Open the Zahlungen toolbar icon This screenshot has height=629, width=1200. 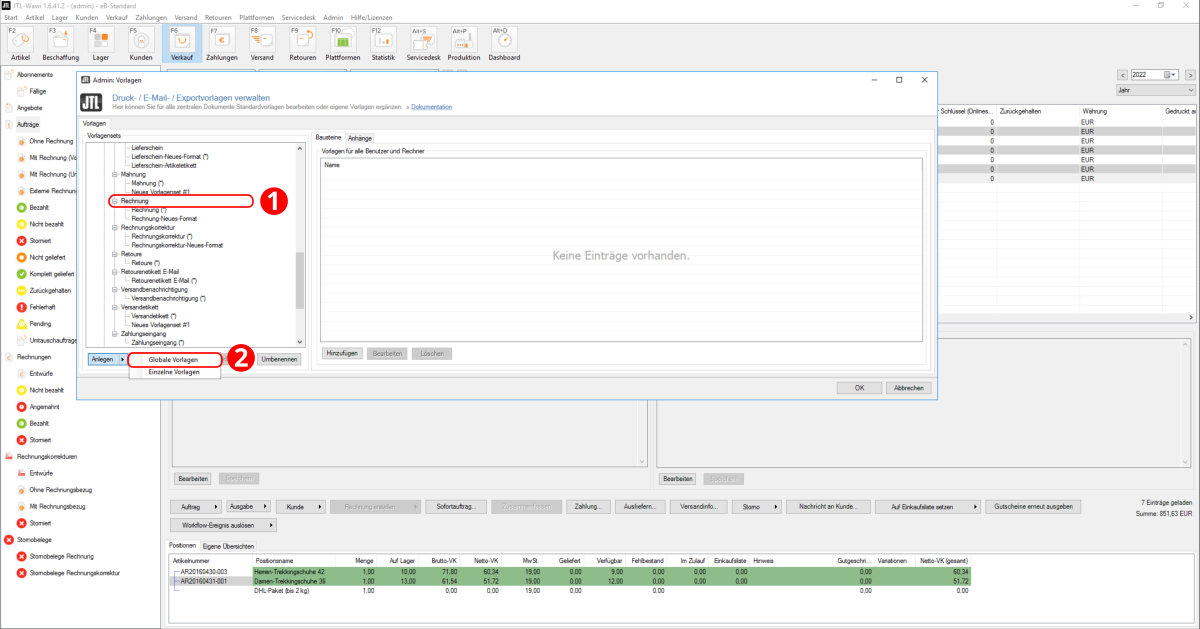coord(221,43)
